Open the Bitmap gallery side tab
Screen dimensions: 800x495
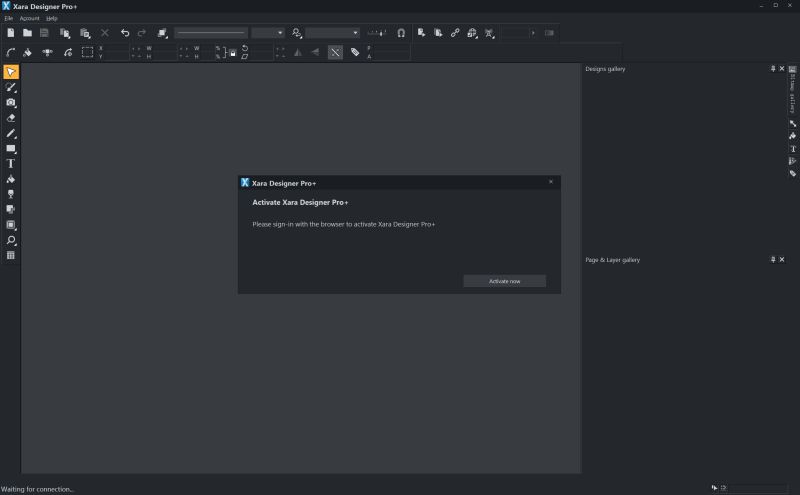click(792, 89)
